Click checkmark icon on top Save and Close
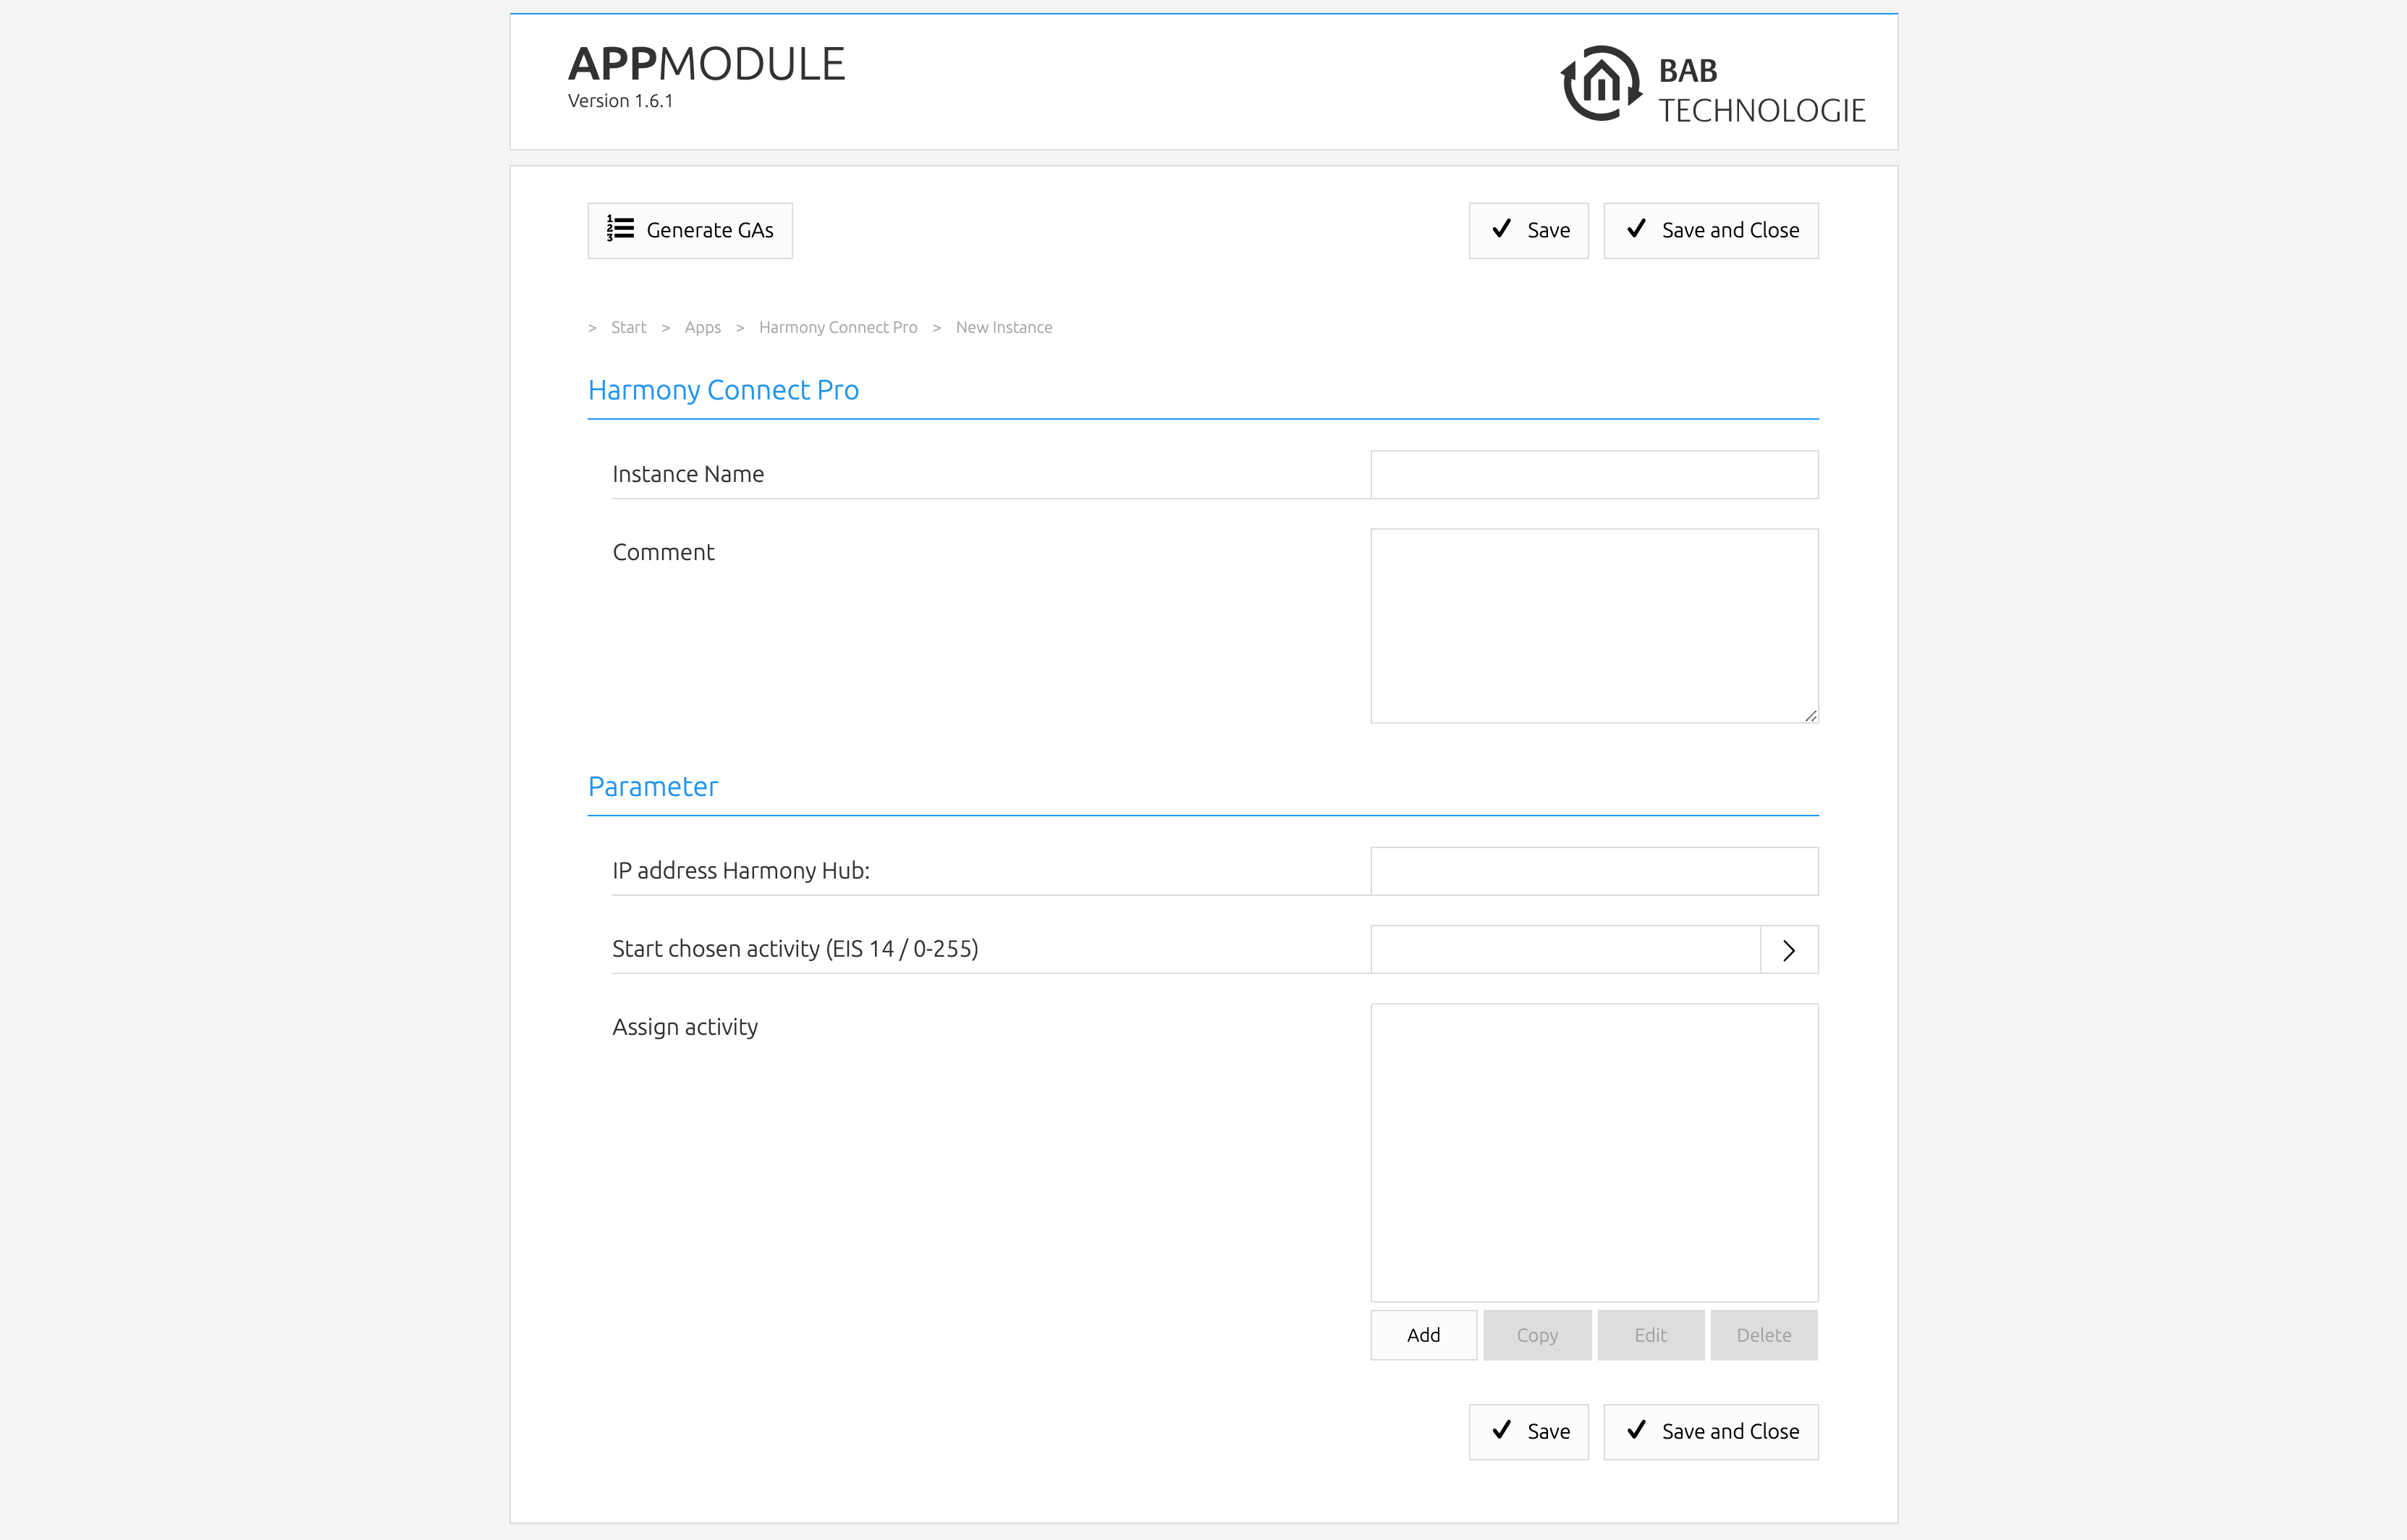 click(x=1636, y=229)
